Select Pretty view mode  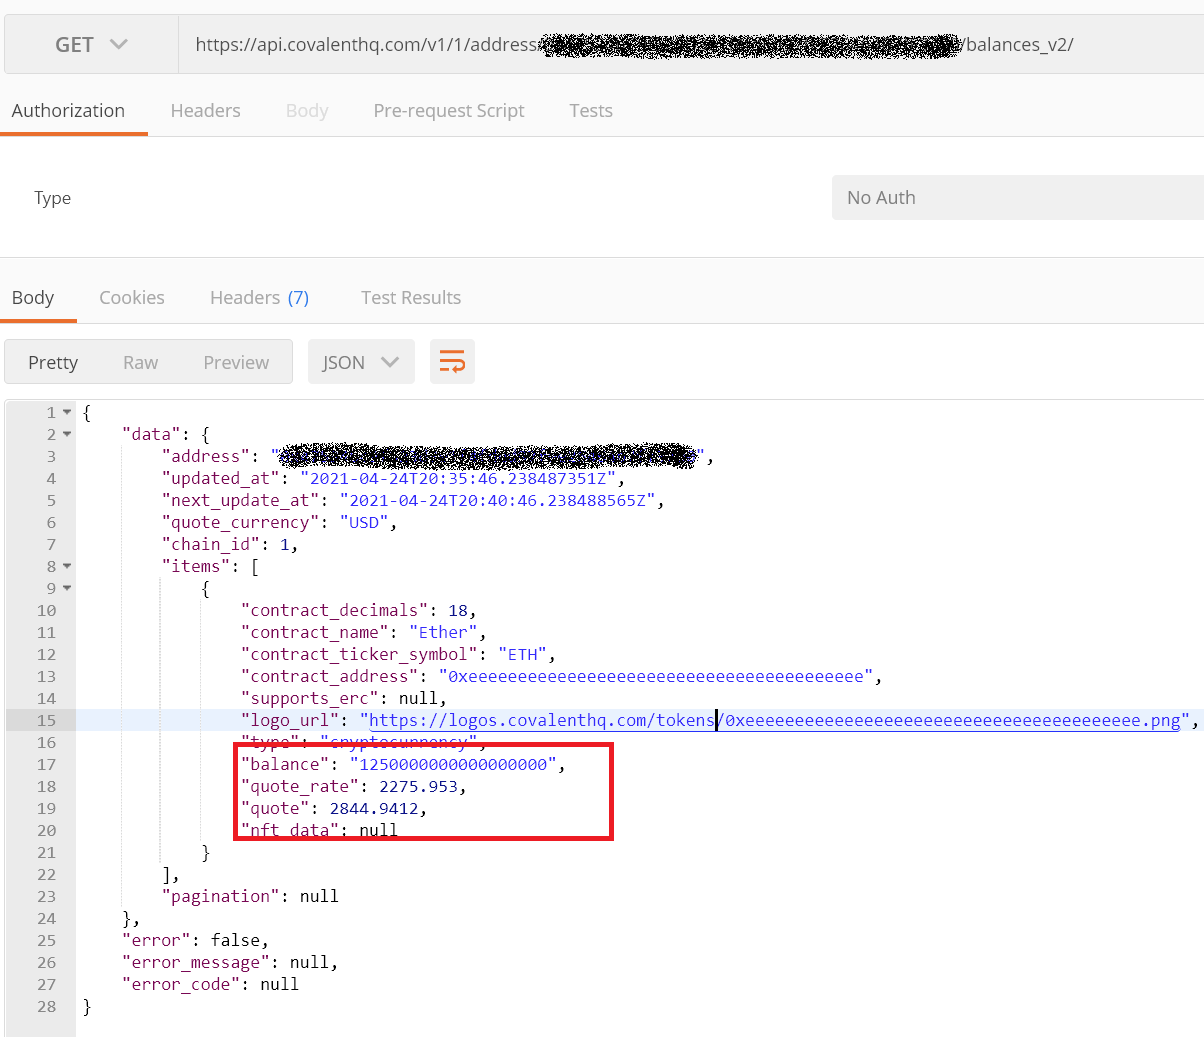tap(53, 362)
